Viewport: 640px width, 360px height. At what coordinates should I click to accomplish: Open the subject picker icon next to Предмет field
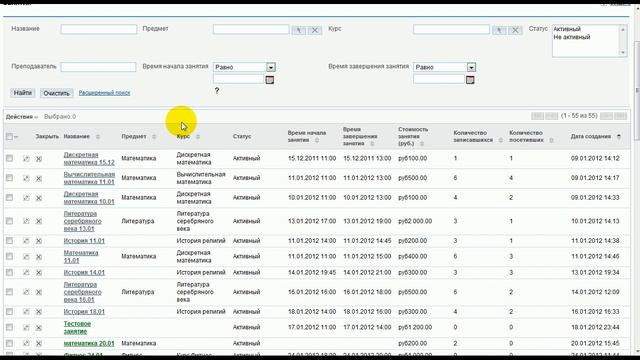299,30
